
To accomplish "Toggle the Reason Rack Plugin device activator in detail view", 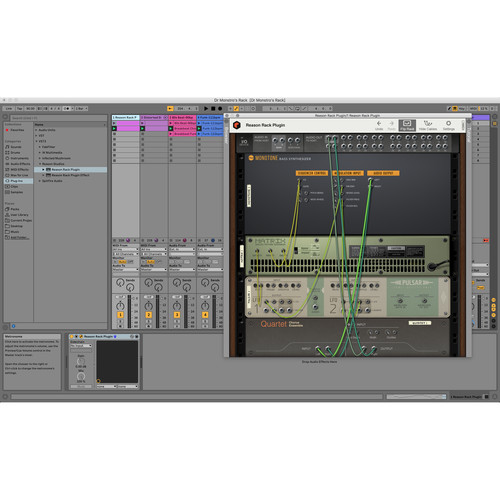I will (x=72, y=337).
